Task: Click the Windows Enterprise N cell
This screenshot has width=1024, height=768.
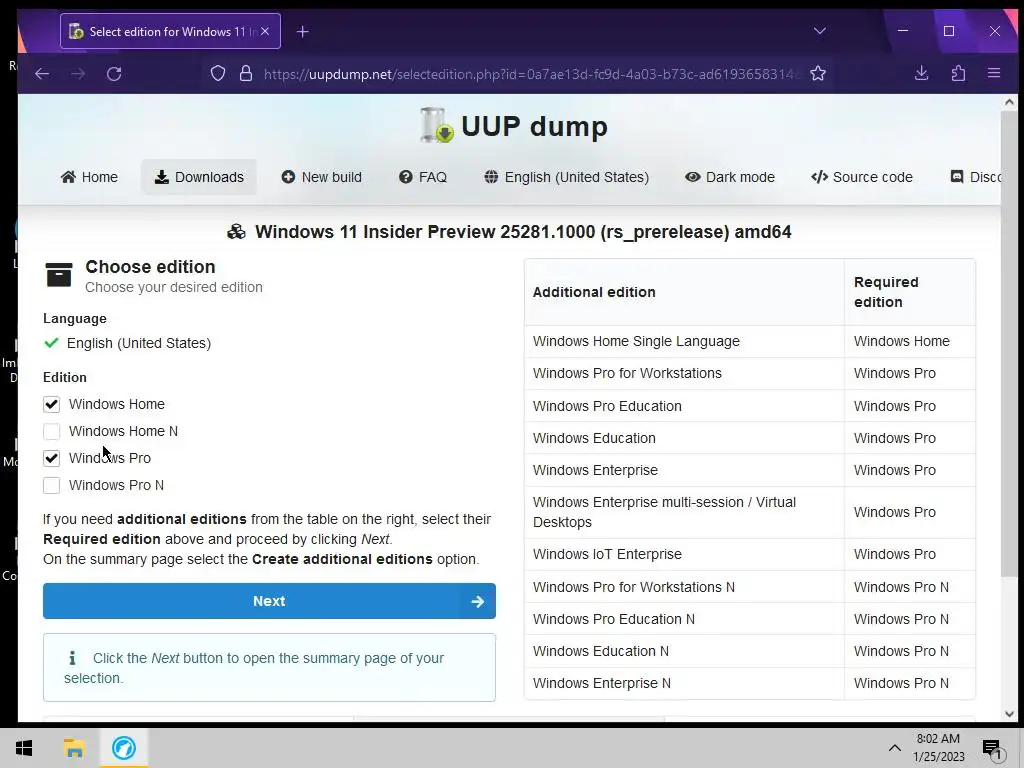Action: click(x=684, y=683)
